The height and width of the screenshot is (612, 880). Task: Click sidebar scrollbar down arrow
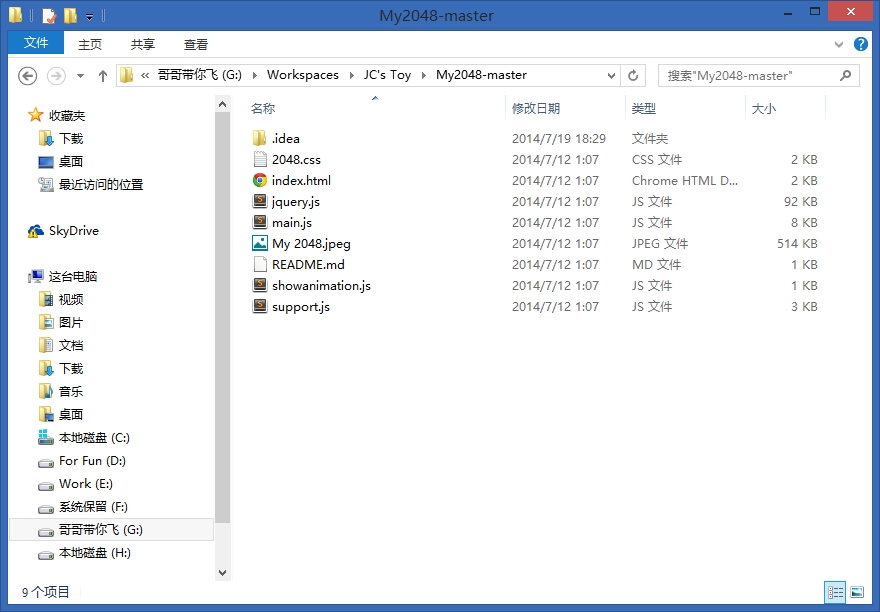pyautogui.click(x=222, y=573)
